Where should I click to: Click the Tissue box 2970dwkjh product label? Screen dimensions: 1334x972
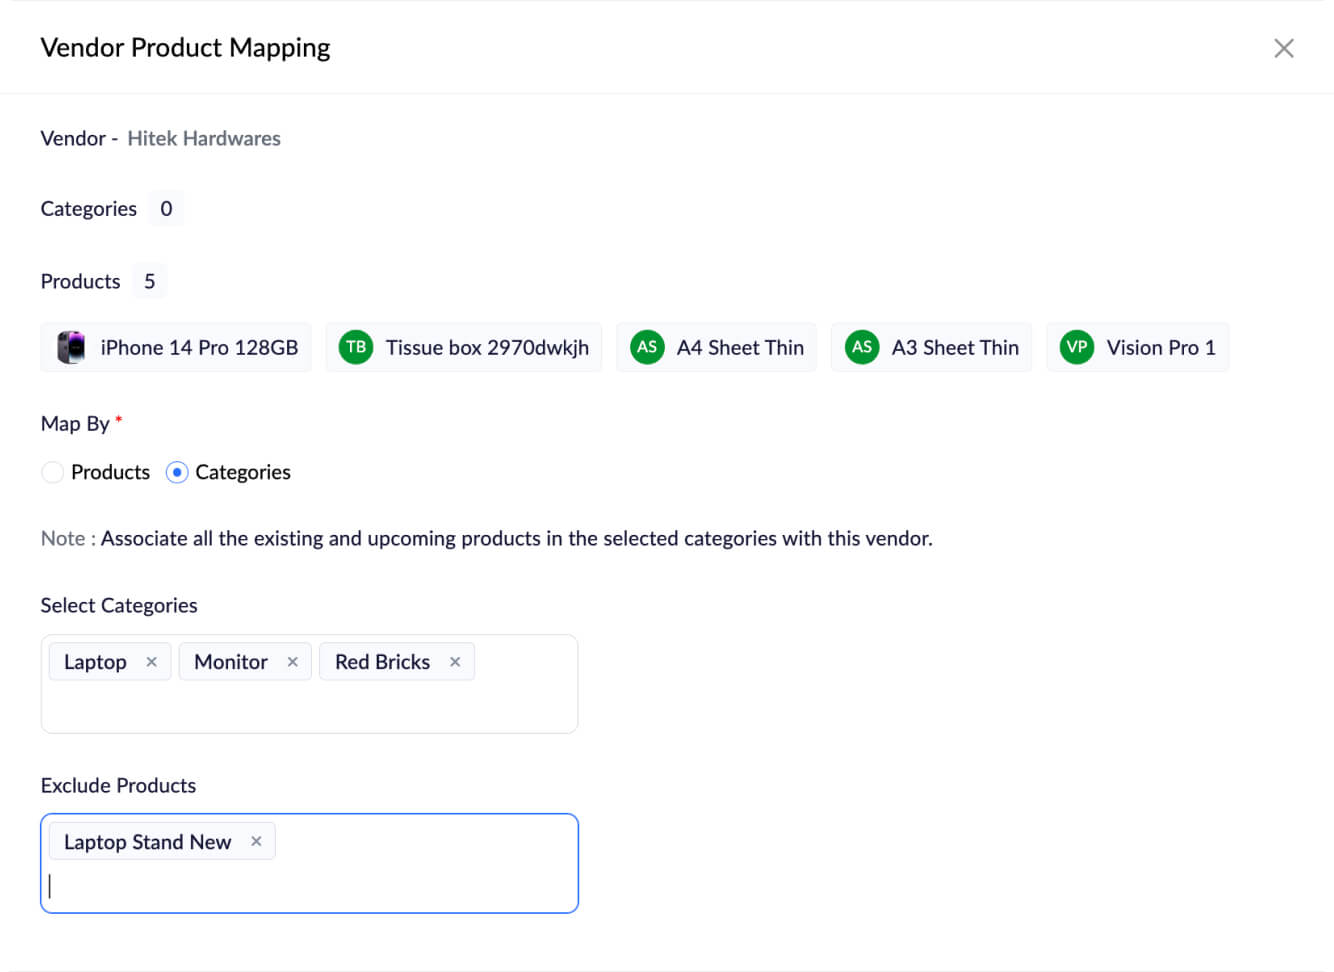[487, 348]
